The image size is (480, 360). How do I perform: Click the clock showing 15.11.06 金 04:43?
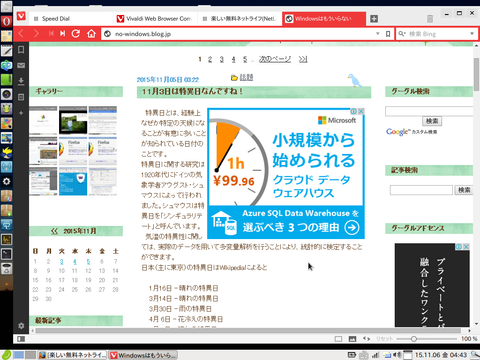[441, 355]
